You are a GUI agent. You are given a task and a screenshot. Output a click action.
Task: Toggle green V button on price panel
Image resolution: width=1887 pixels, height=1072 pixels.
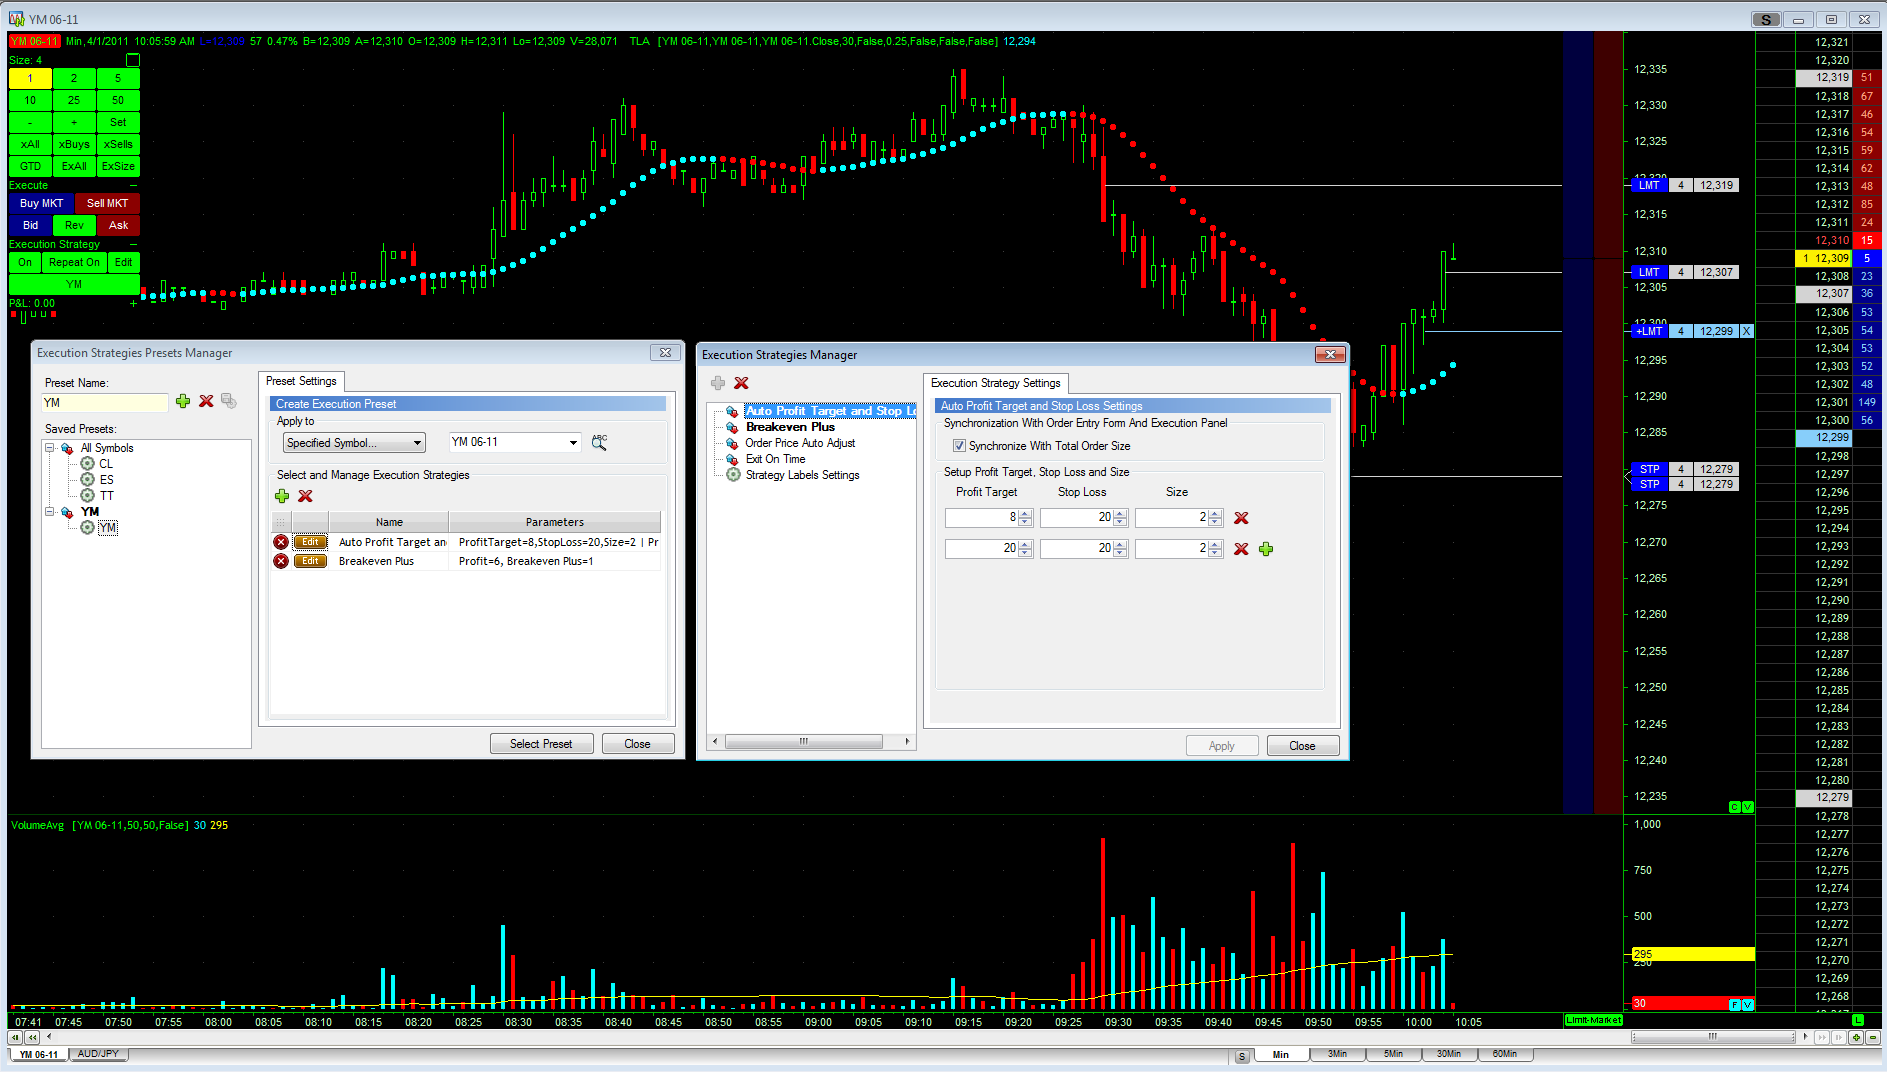1748,807
